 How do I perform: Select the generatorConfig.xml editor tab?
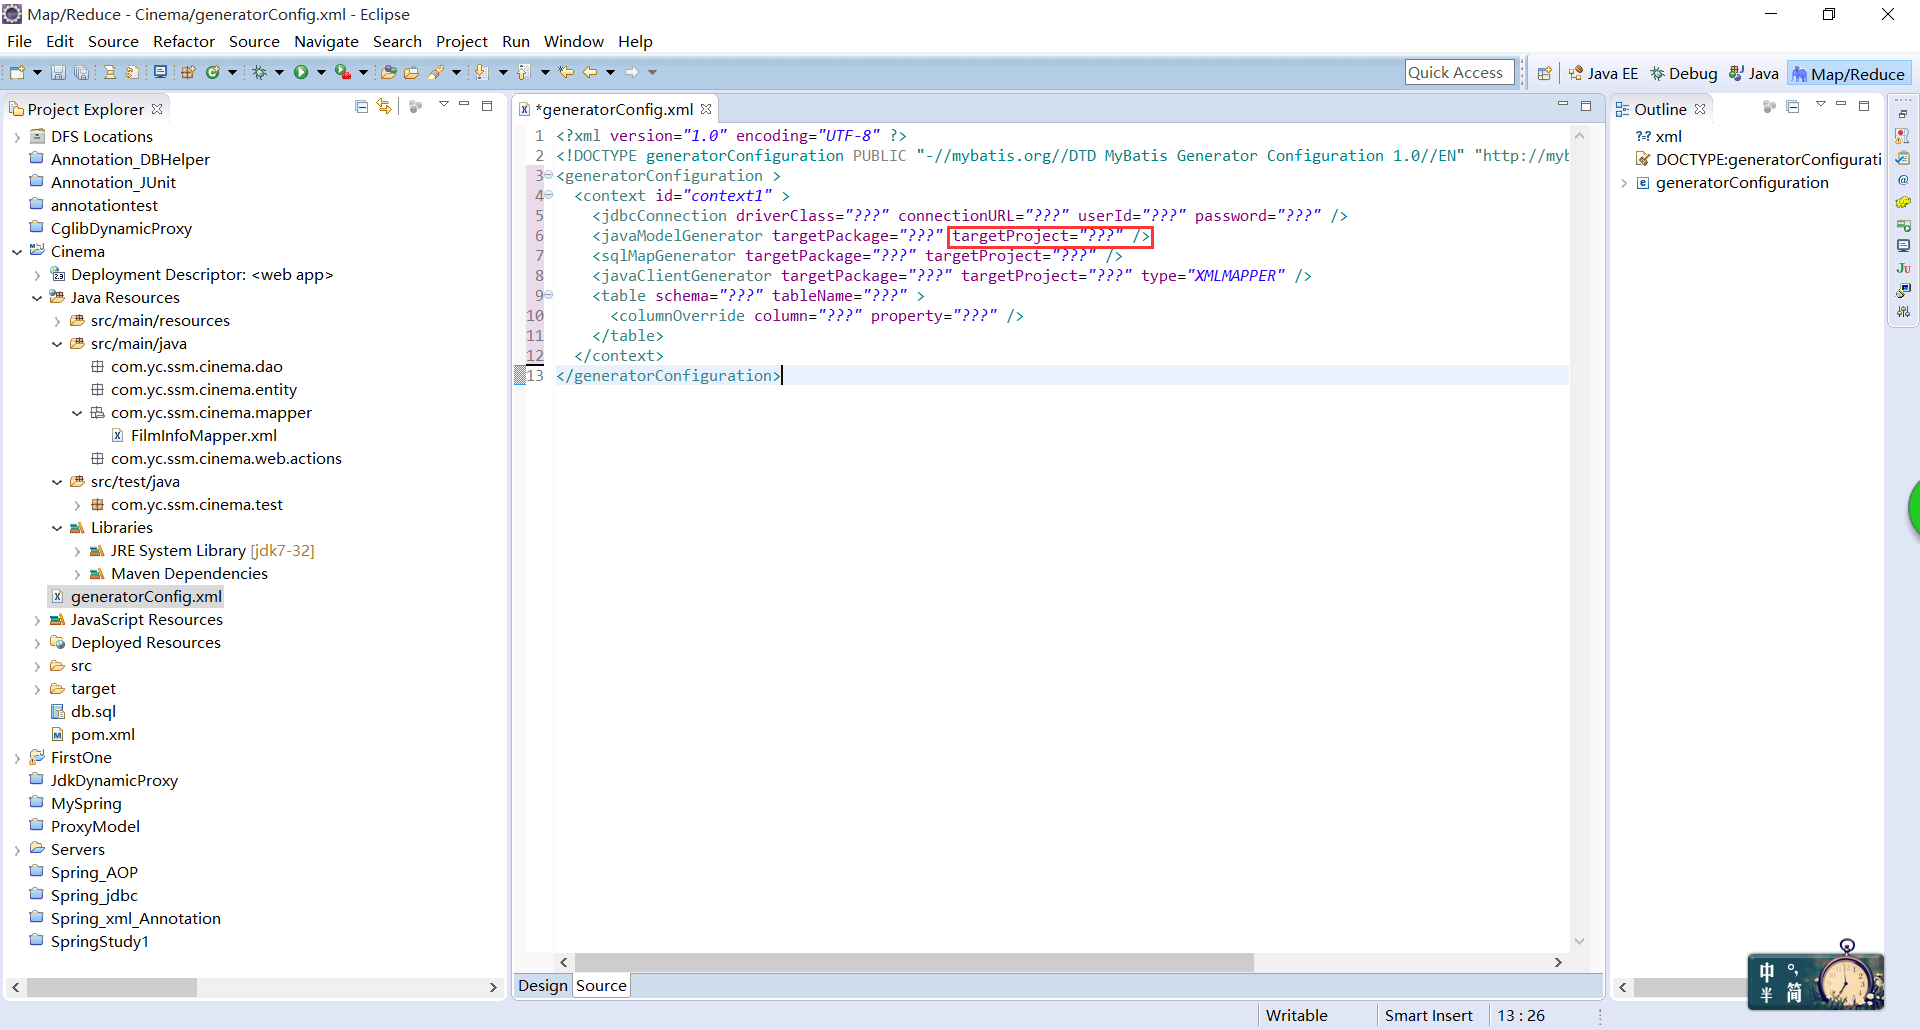pos(616,109)
